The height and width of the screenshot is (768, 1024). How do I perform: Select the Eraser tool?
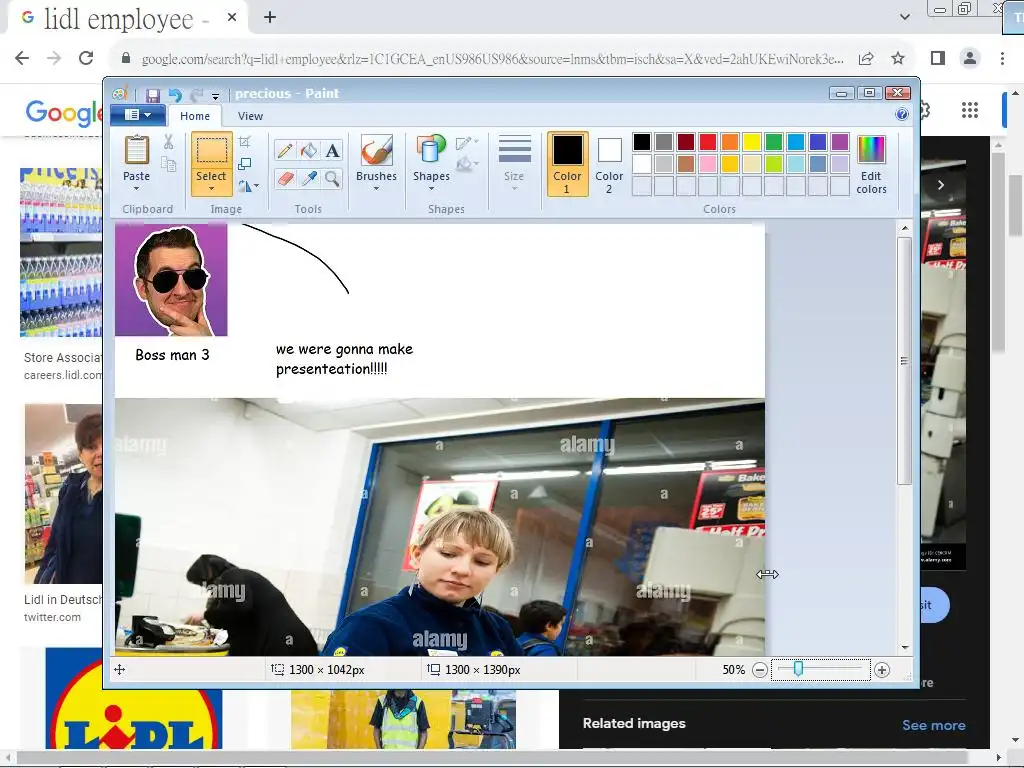[x=285, y=178]
